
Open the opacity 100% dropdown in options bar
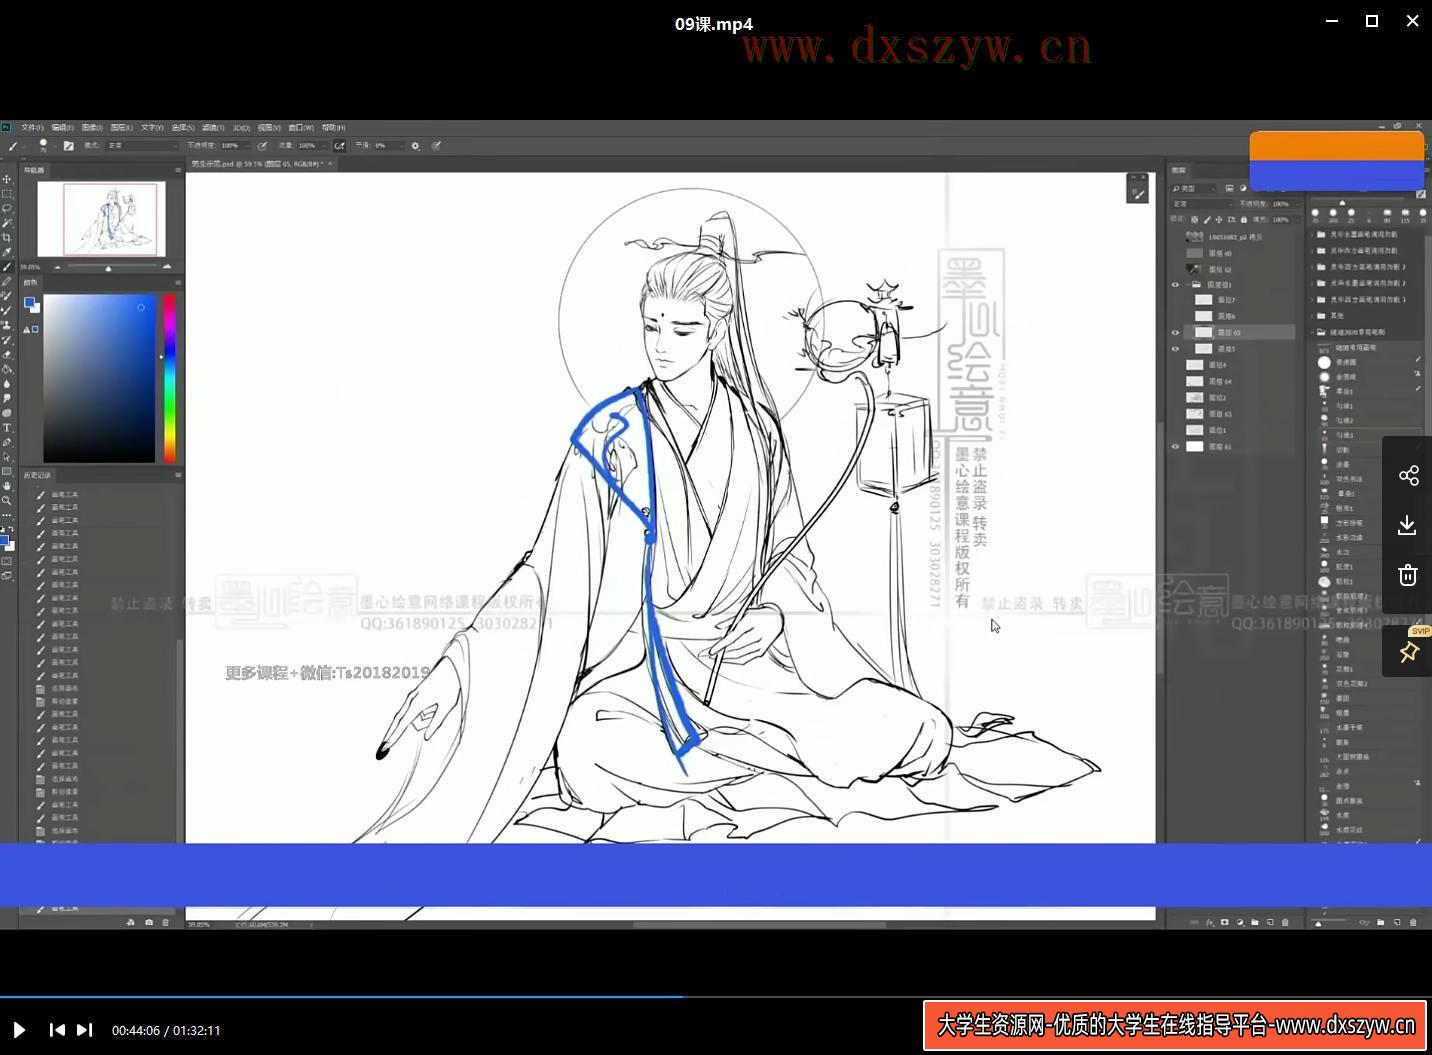pyautogui.click(x=236, y=146)
